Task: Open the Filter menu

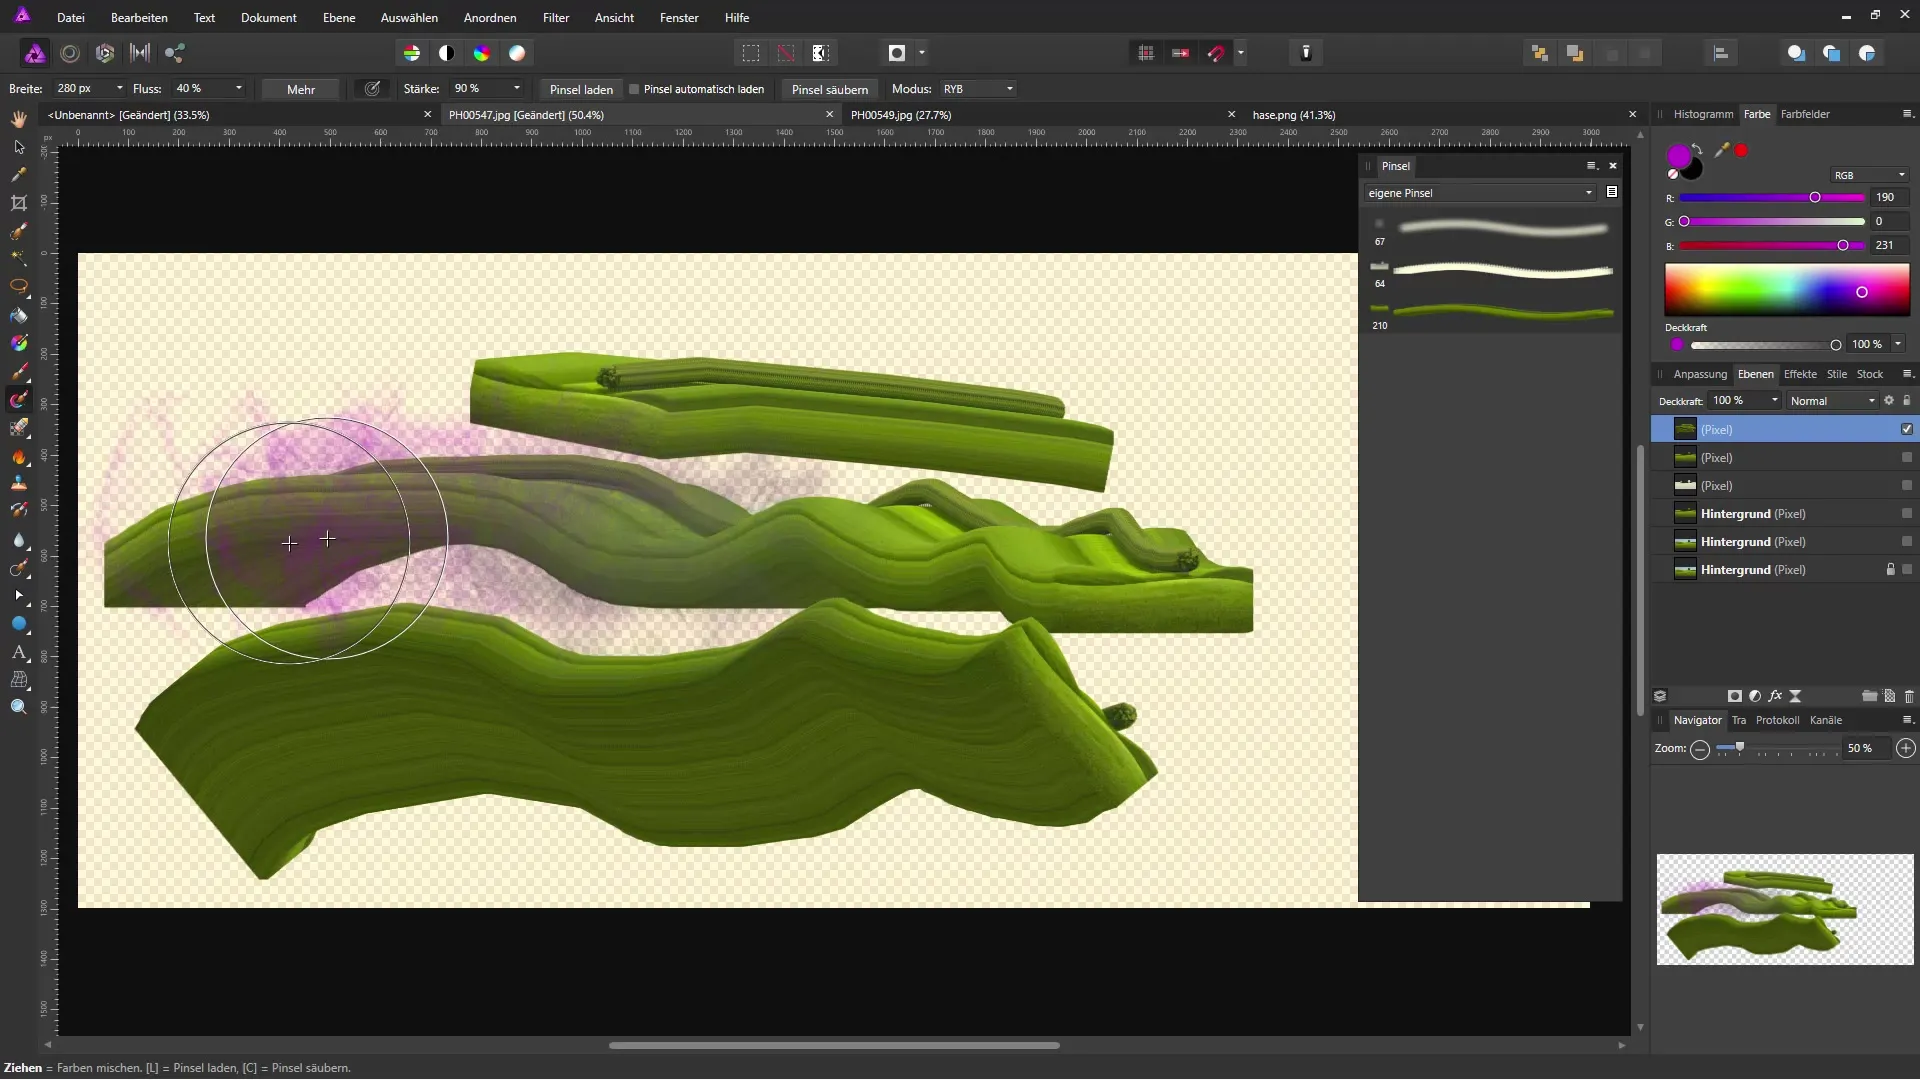Action: point(555,18)
